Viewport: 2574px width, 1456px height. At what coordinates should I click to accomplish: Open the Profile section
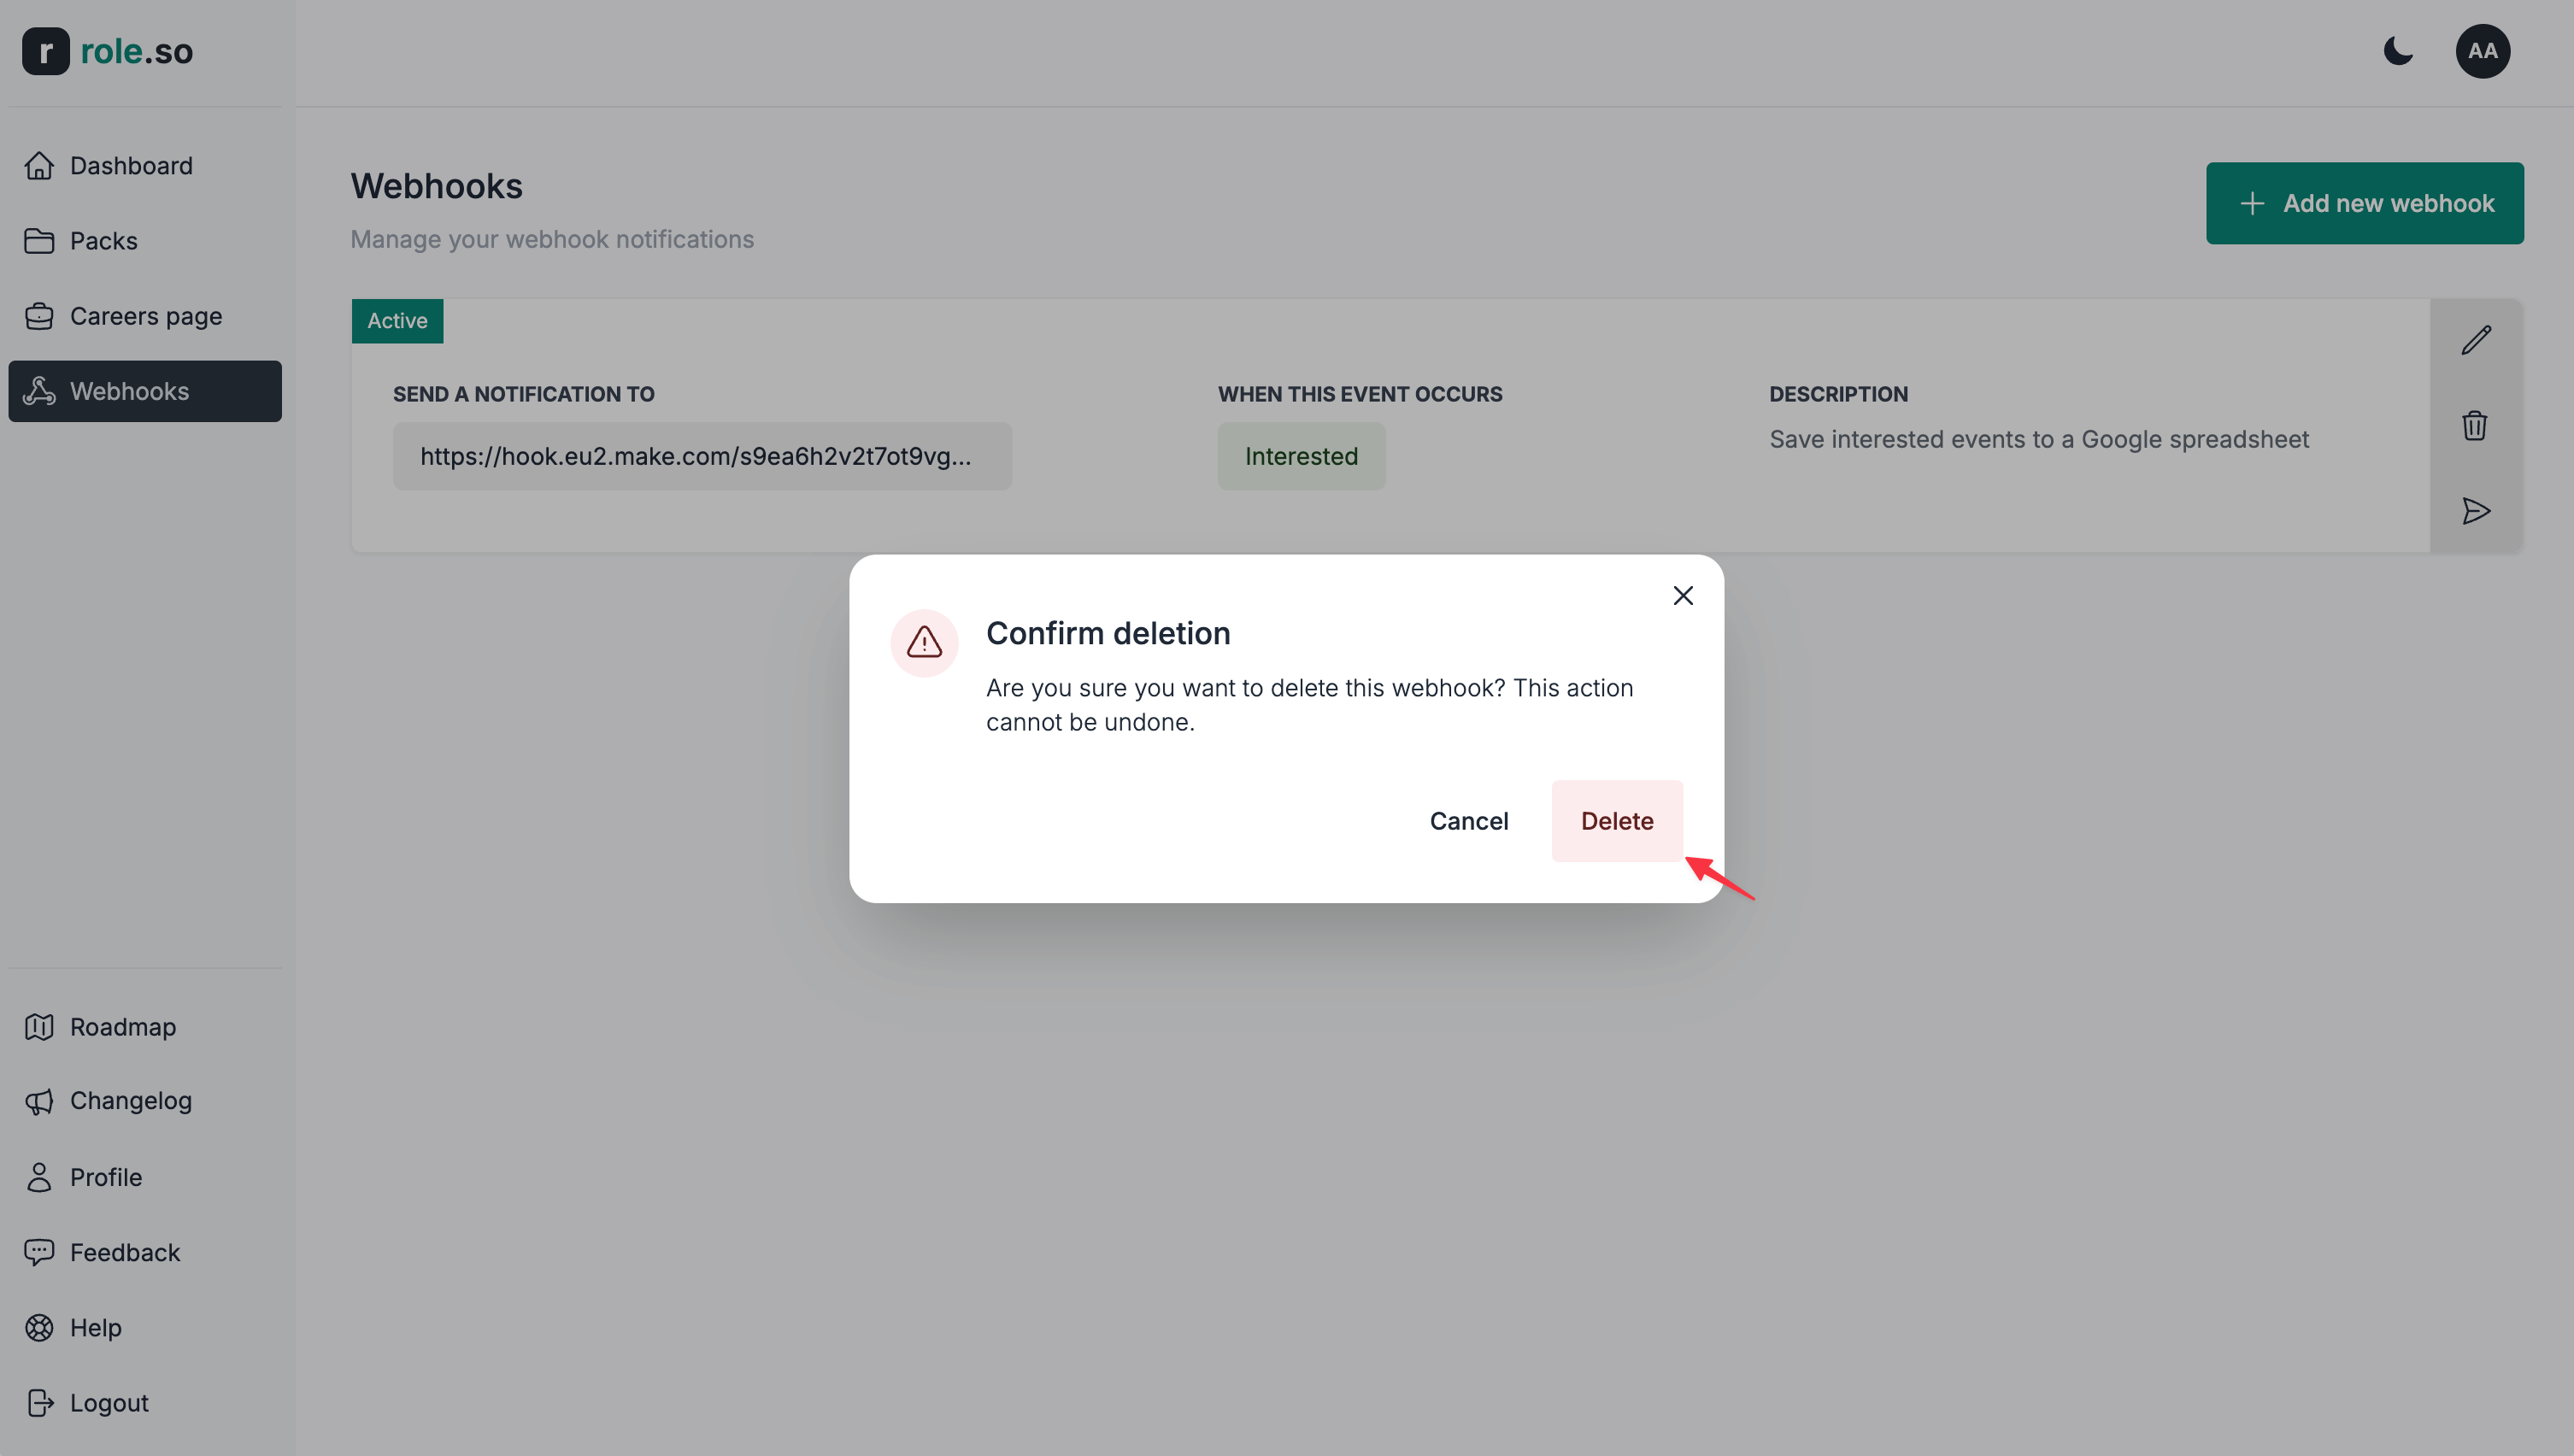point(106,1177)
